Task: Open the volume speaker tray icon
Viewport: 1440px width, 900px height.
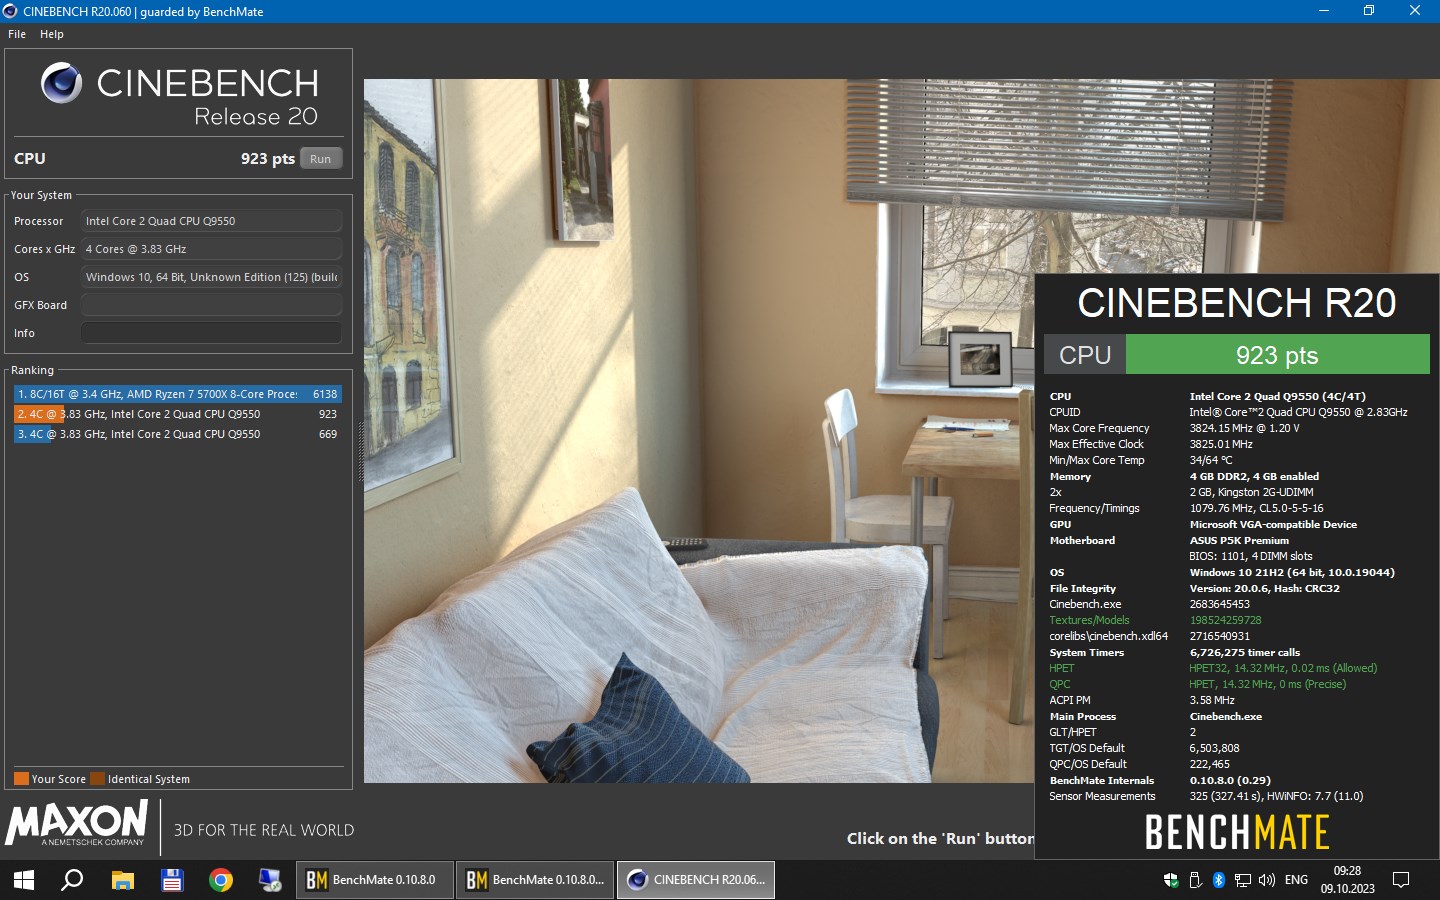Action: (1267, 880)
